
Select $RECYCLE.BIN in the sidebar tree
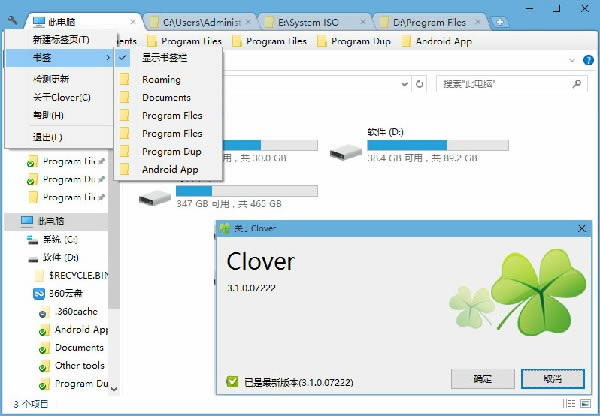point(78,275)
